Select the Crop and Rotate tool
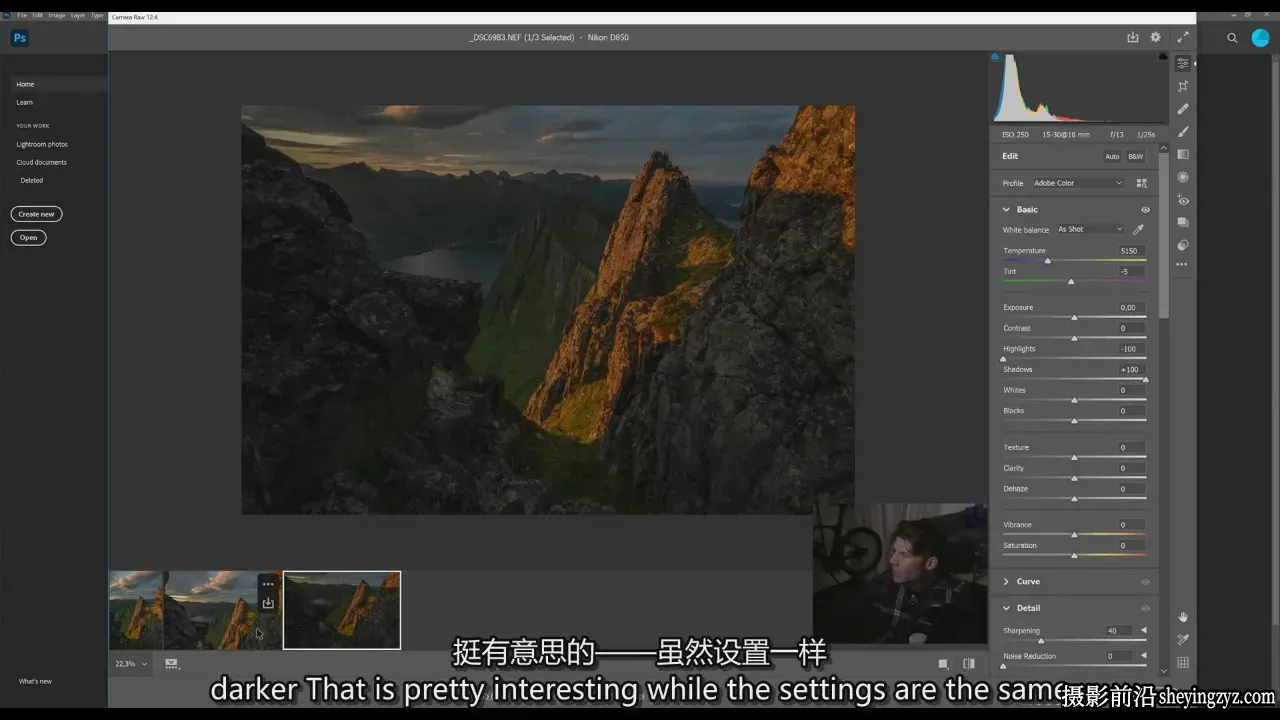 click(1183, 86)
